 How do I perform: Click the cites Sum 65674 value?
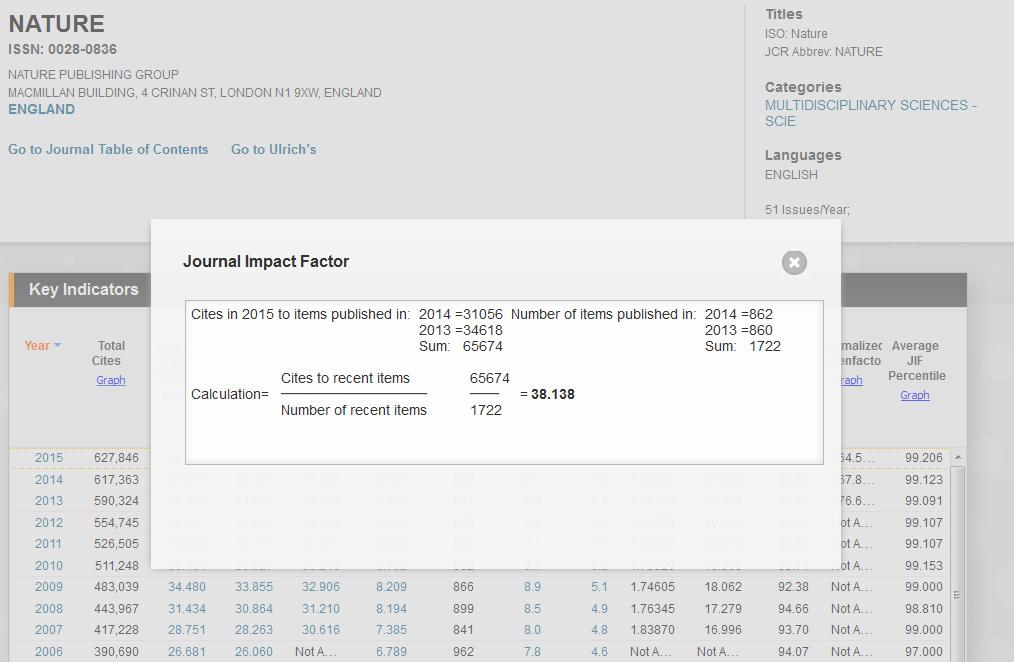(x=482, y=347)
